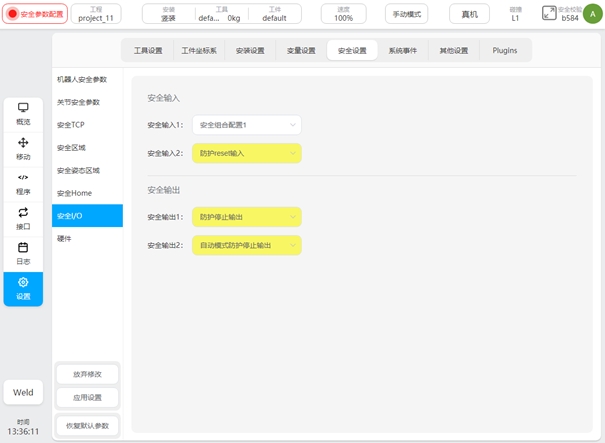Open the 程序 program code icon
Screen dimensions: 605x443
click(x=23, y=178)
